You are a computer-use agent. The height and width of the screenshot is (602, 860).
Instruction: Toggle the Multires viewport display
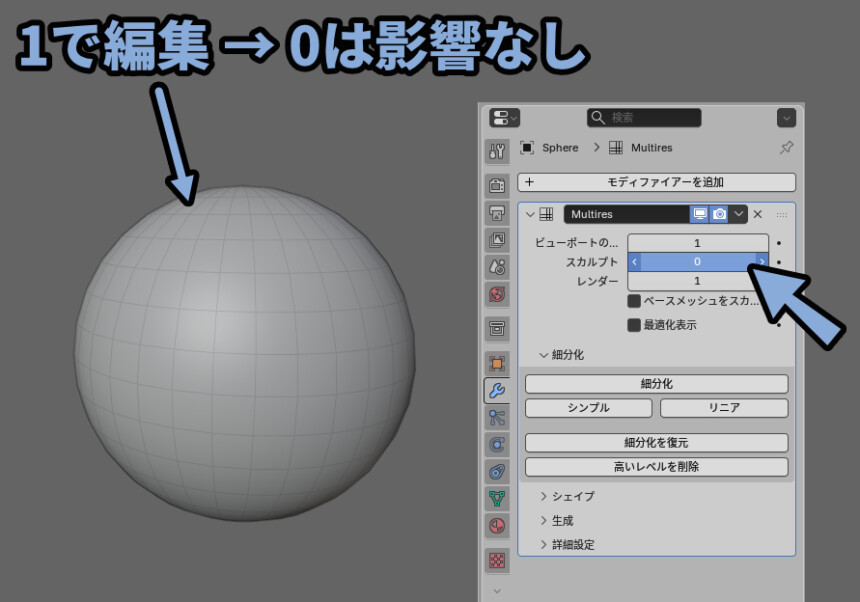[x=700, y=214]
